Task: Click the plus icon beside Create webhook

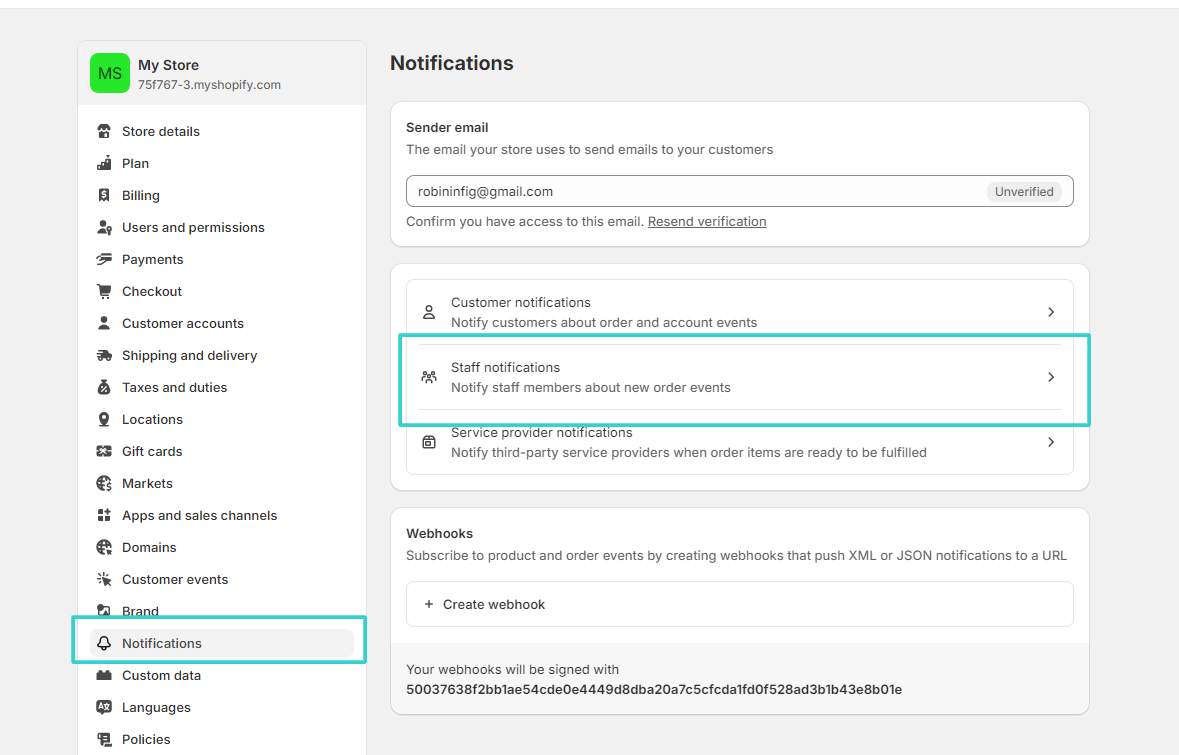Action: 429,604
